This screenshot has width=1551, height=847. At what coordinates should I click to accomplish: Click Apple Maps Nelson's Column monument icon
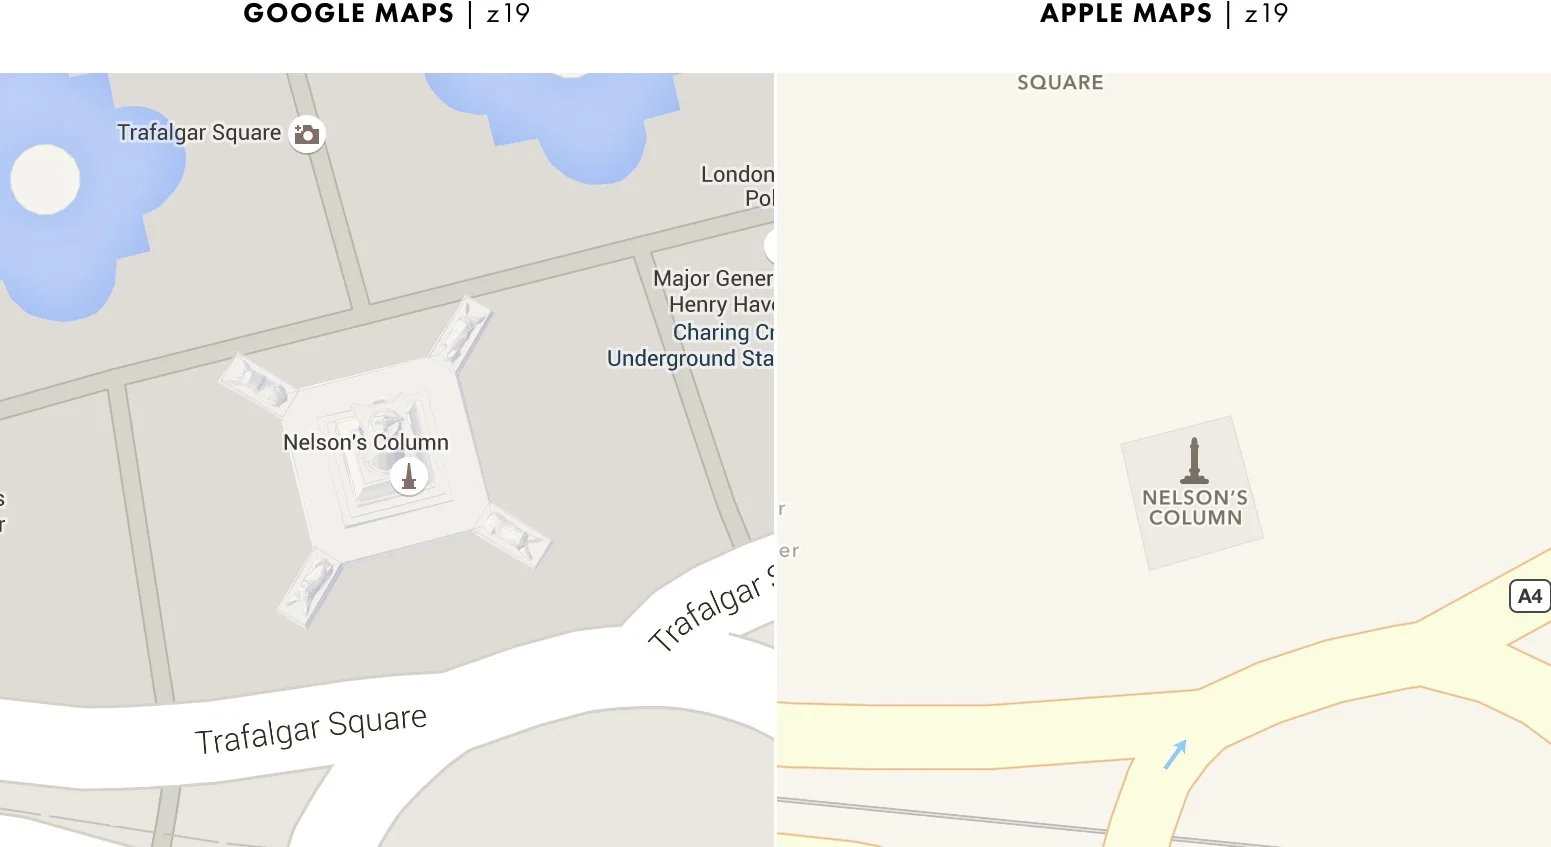(1194, 461)
